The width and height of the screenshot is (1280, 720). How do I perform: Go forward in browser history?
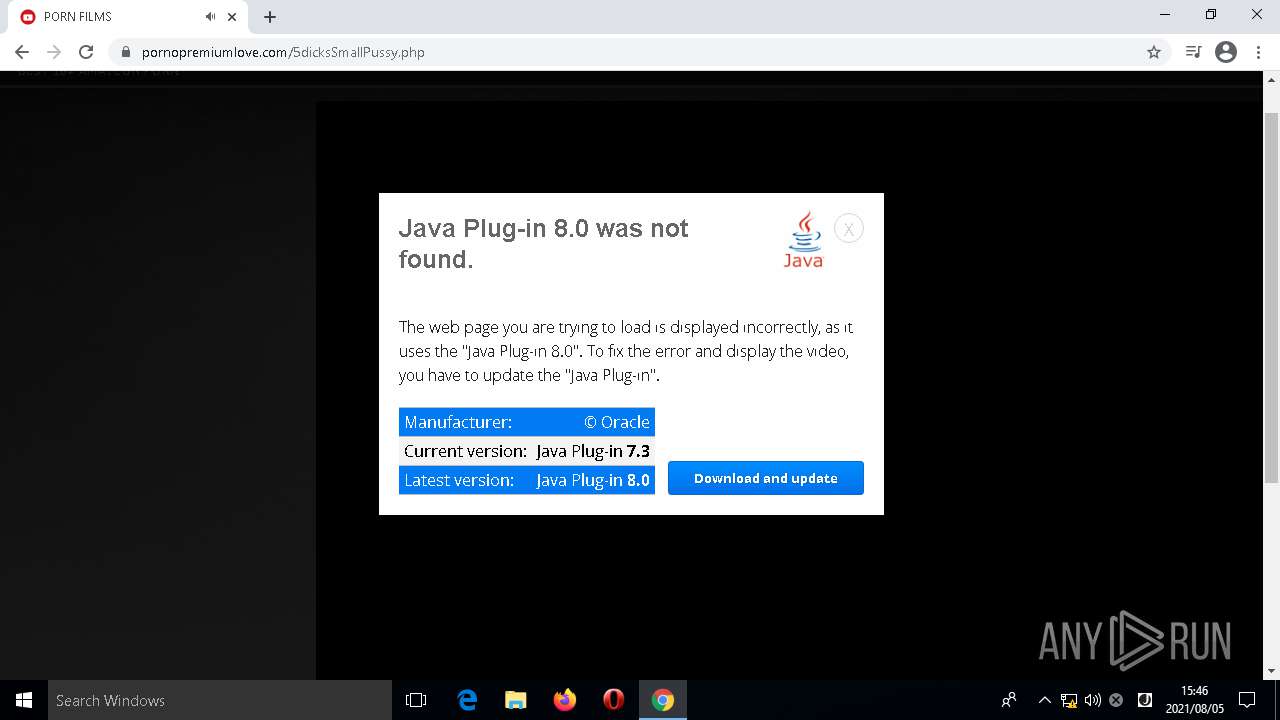pyautogui.click(x=54, y=52)
